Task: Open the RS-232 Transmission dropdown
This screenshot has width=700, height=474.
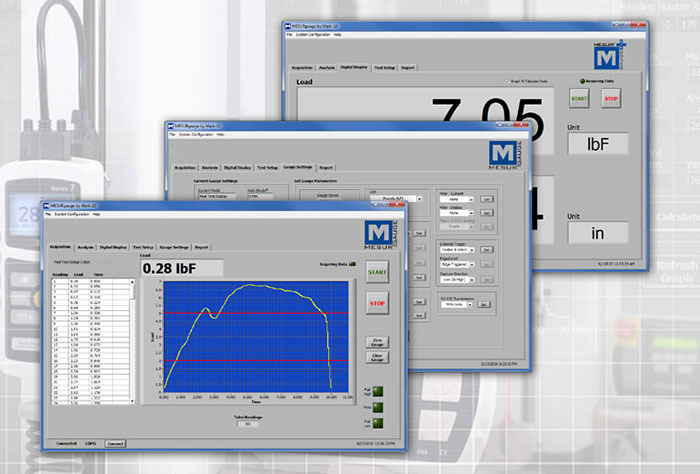Action: [457, 304]
